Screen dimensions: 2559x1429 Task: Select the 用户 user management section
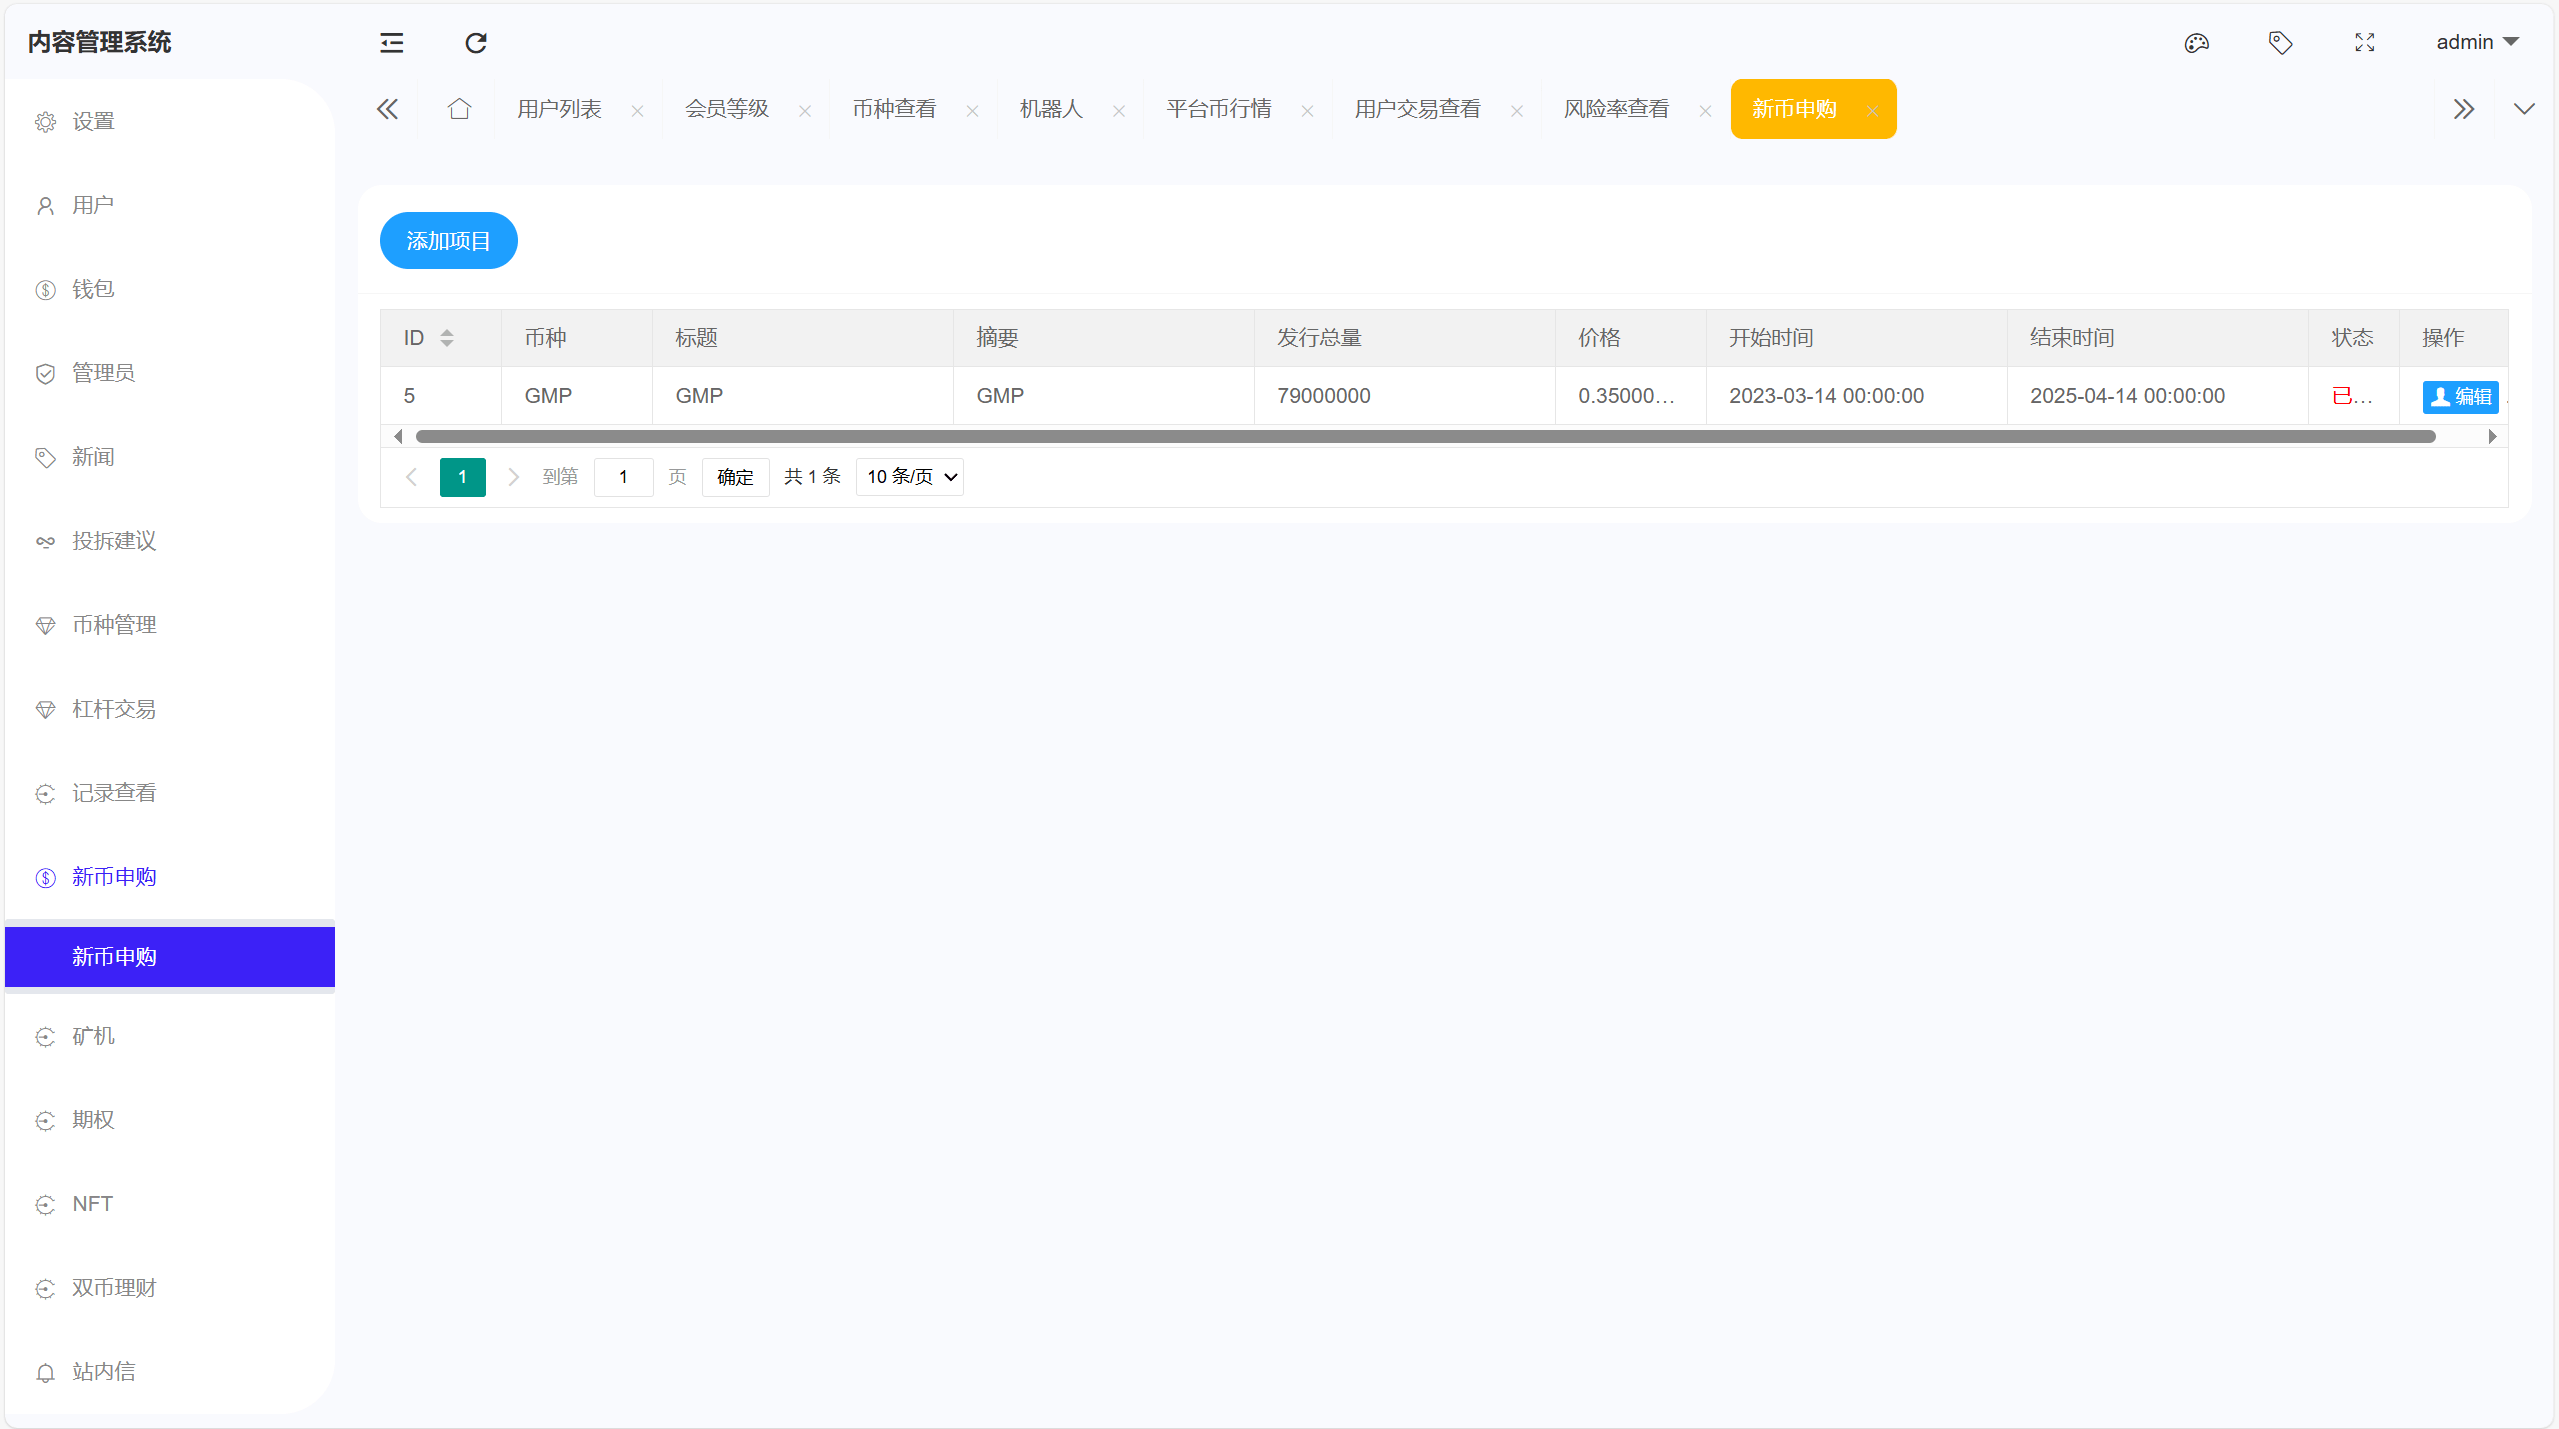click(x=94, y=205)
